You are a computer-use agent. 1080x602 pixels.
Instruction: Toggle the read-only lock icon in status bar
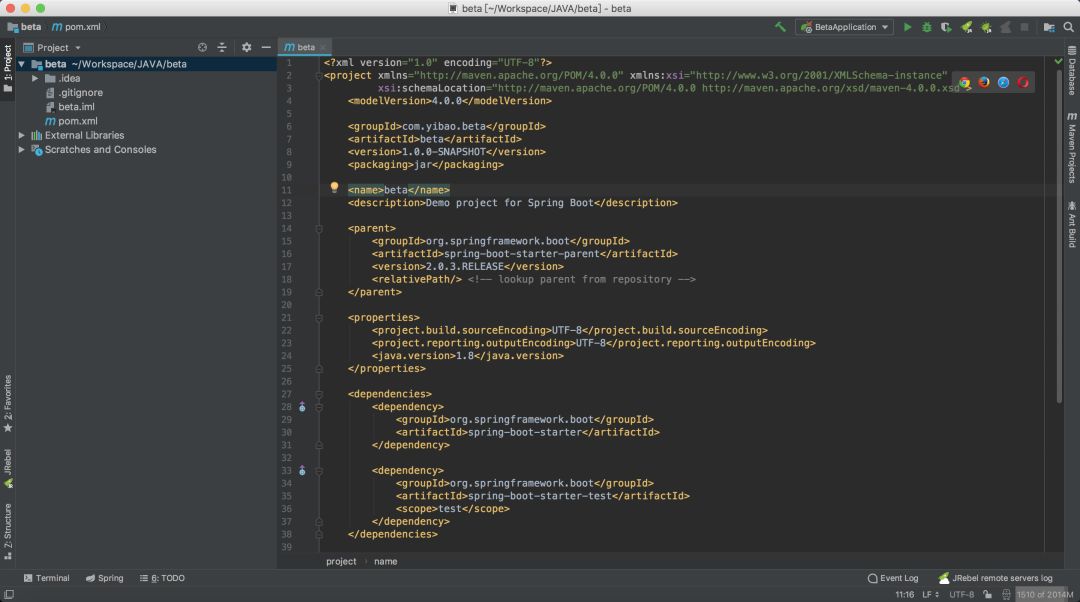pyautogui.click(x=986, y=594)
